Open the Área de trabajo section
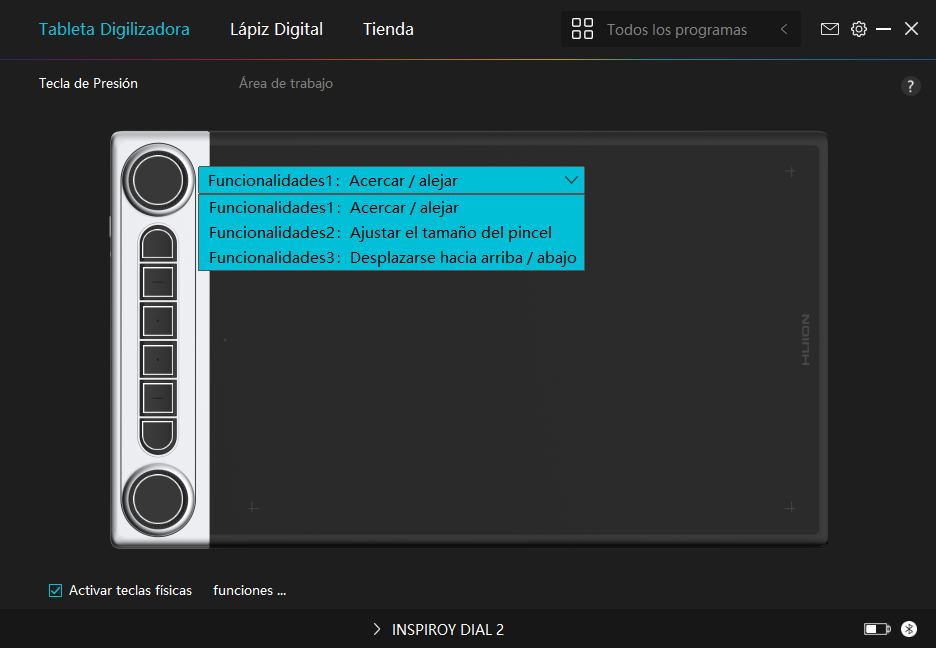The width and height of the screenshot is (936, 648). pos(286,84)
